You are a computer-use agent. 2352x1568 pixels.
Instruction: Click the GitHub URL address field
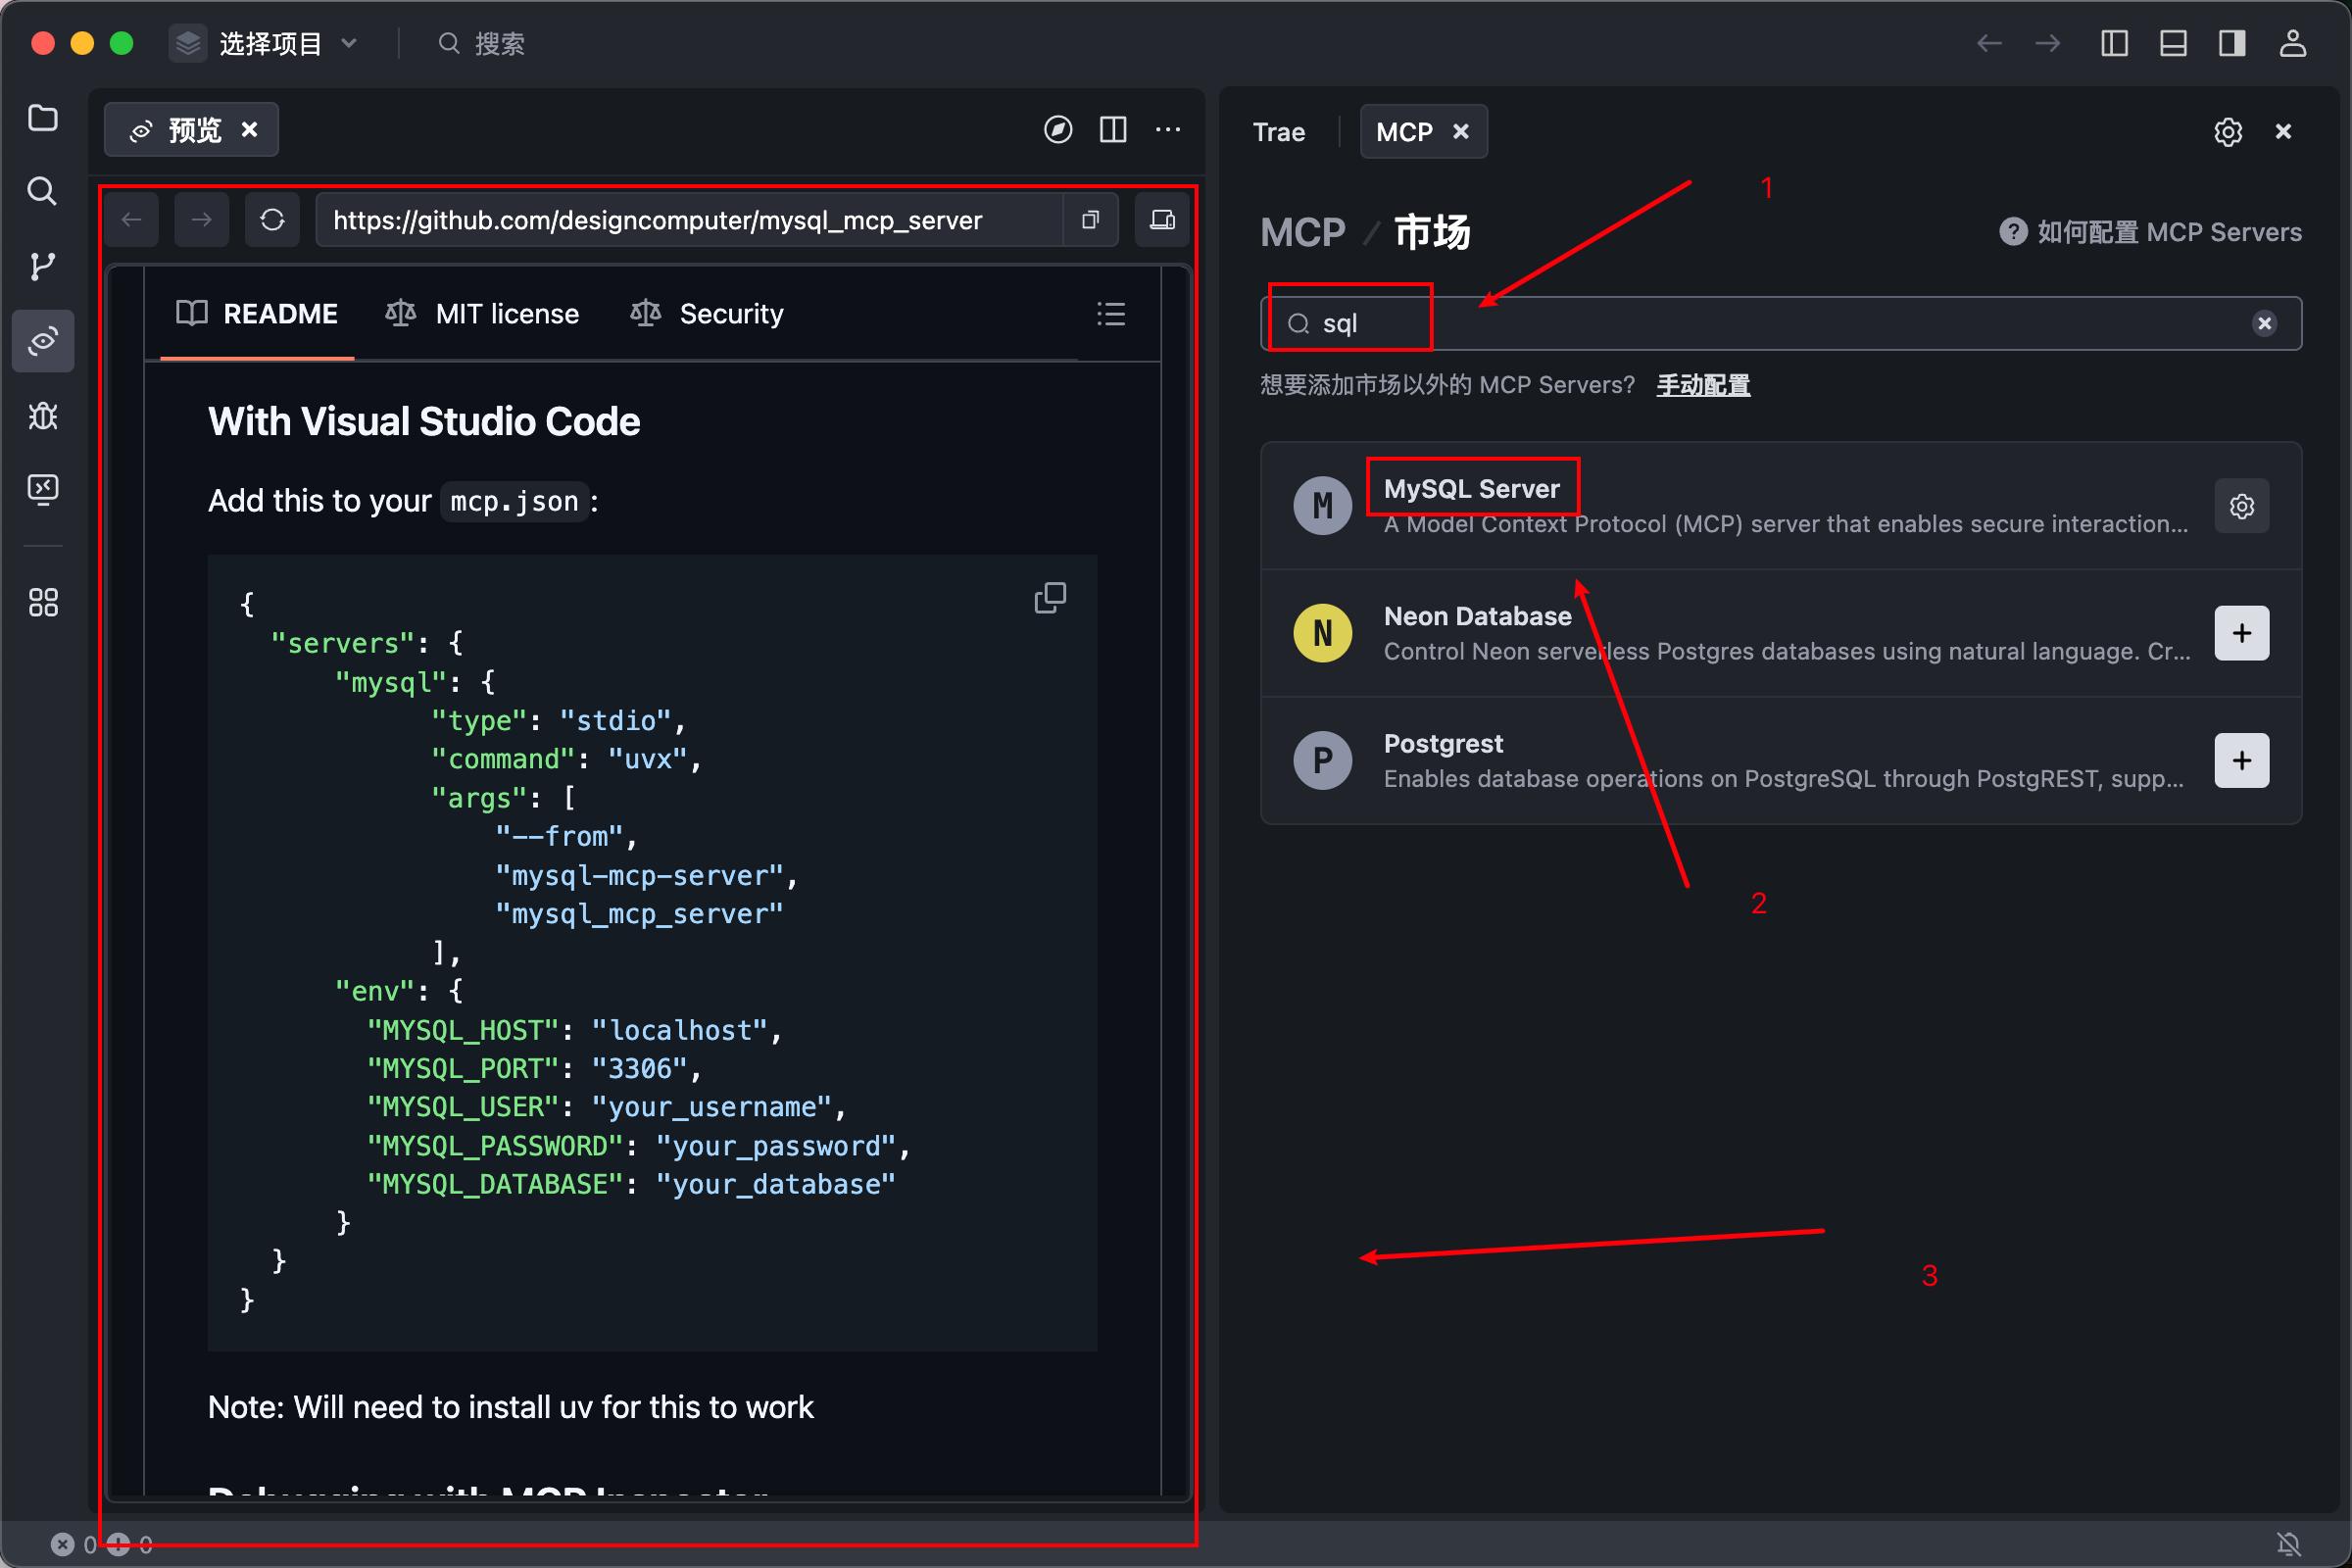point(690,220)
